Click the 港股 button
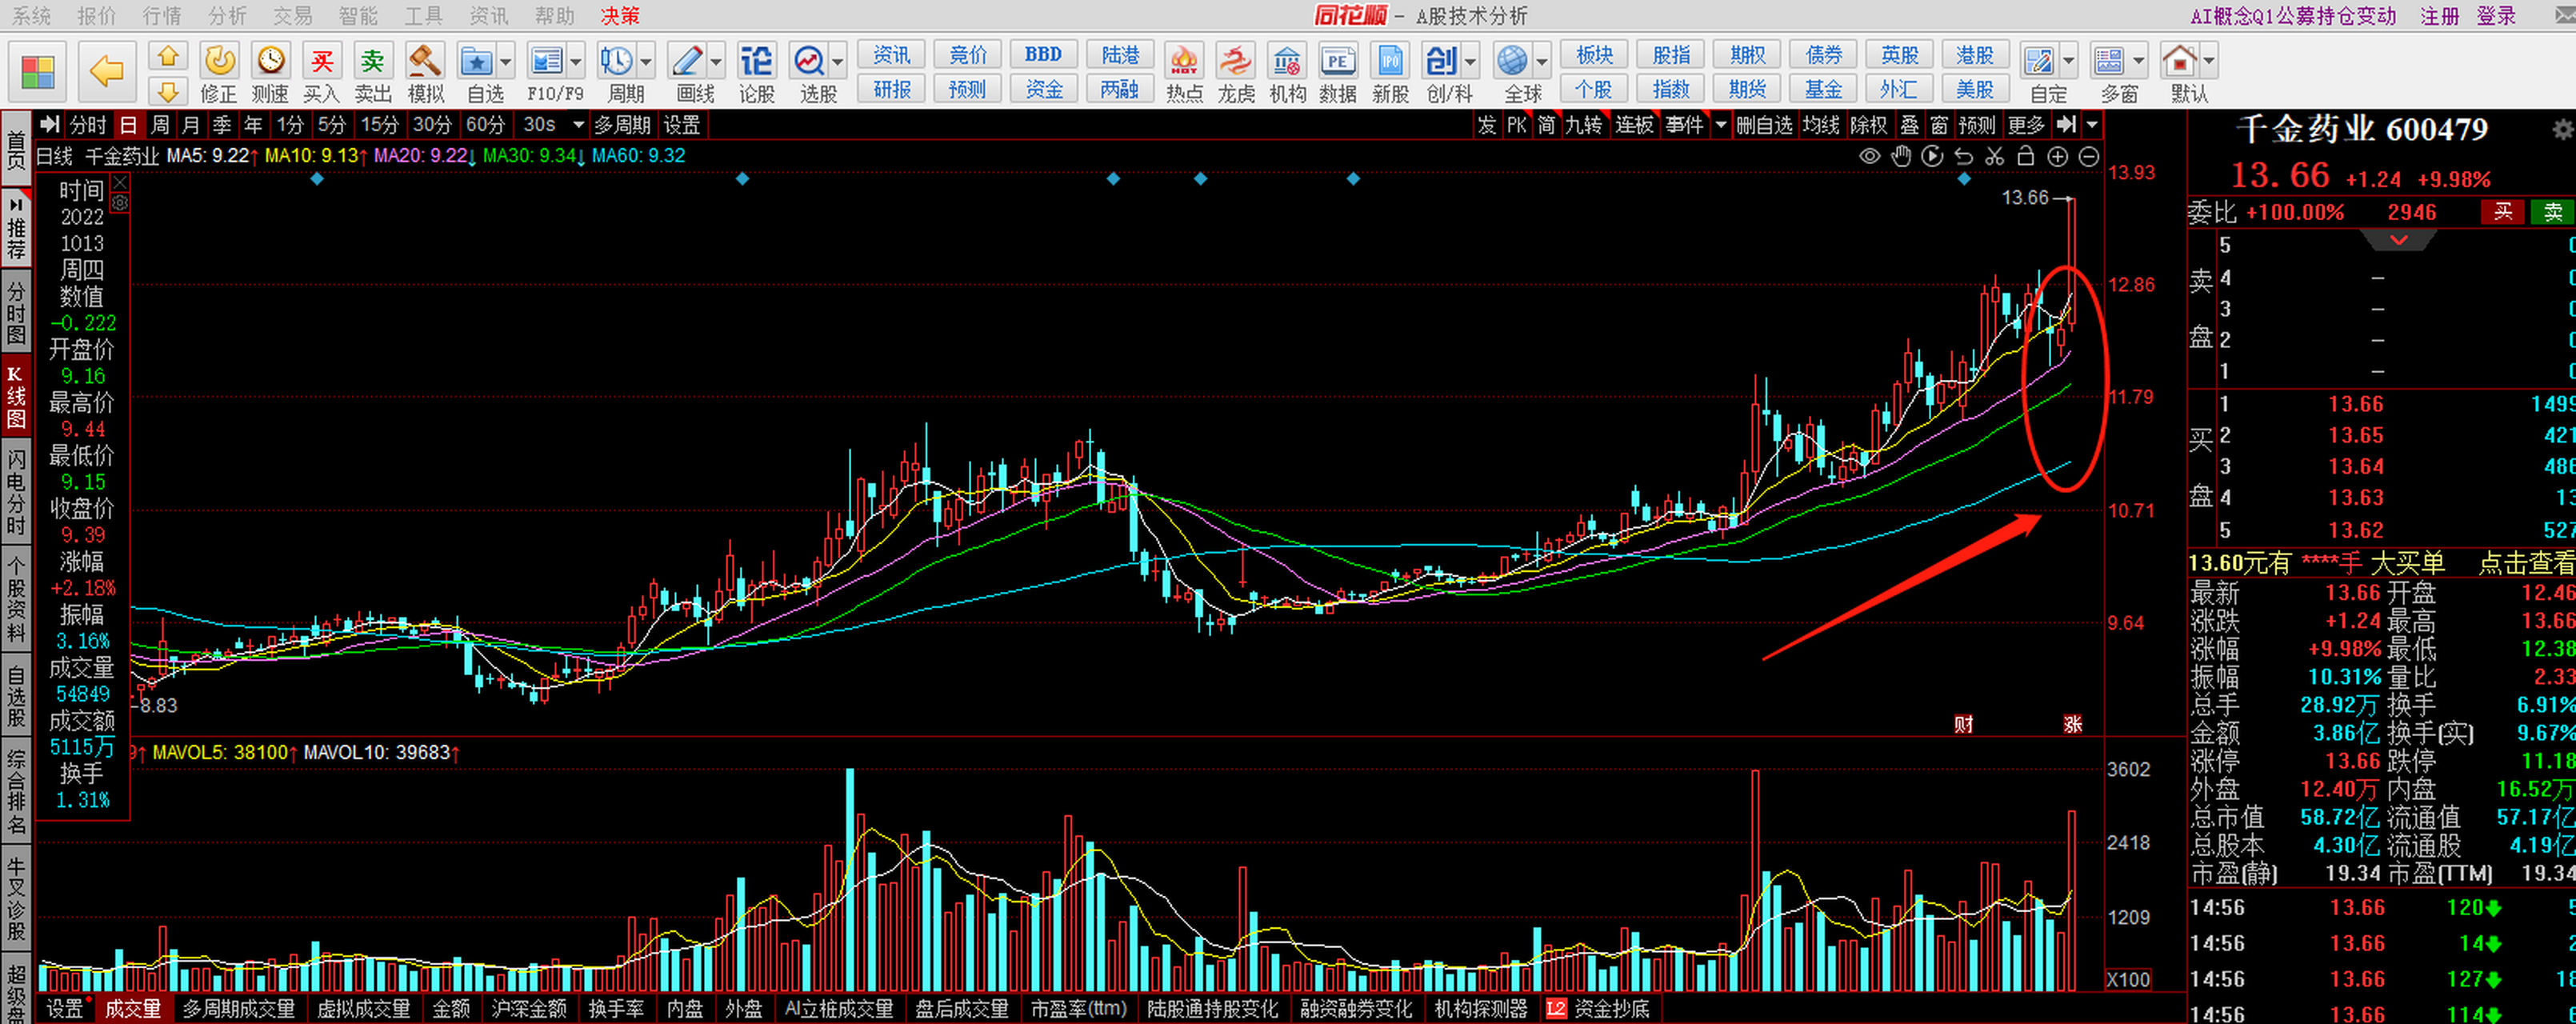Image resolution: width=2576 pixels, height=1024 pixels. [1975, 54]
